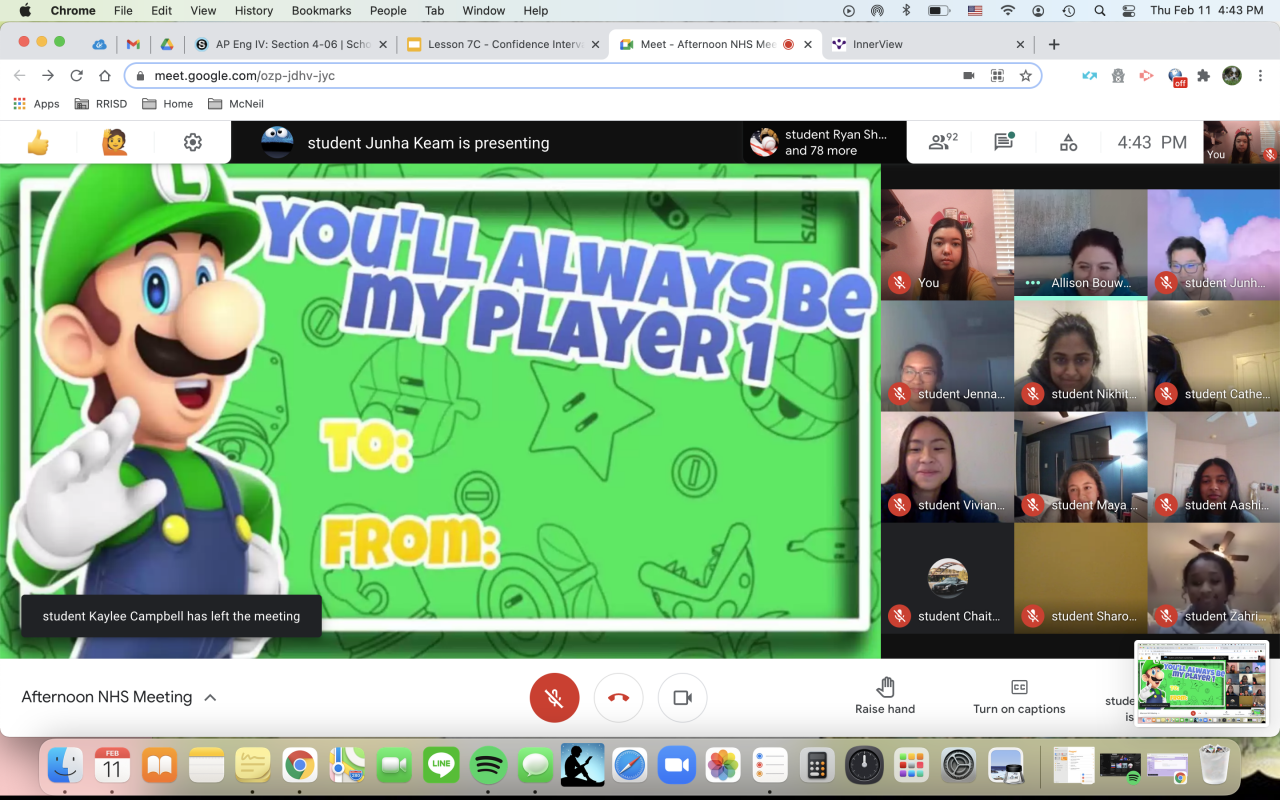Switch to InnerView tab
Image resolution: width=1280 pixels, height=800 pixels.
tap(927, 44)
